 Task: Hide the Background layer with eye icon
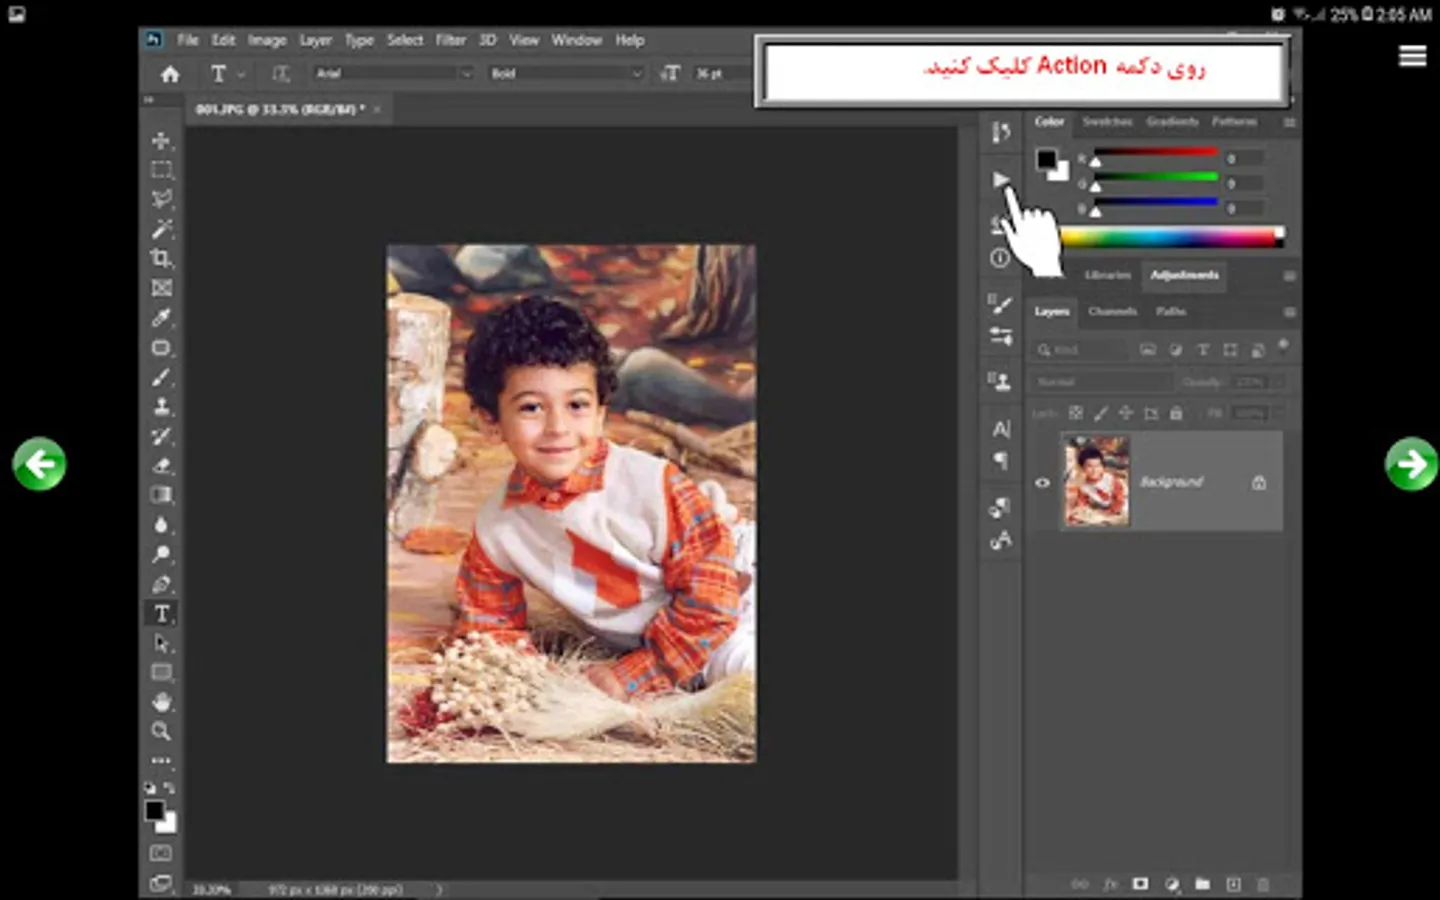point(1042,482)
